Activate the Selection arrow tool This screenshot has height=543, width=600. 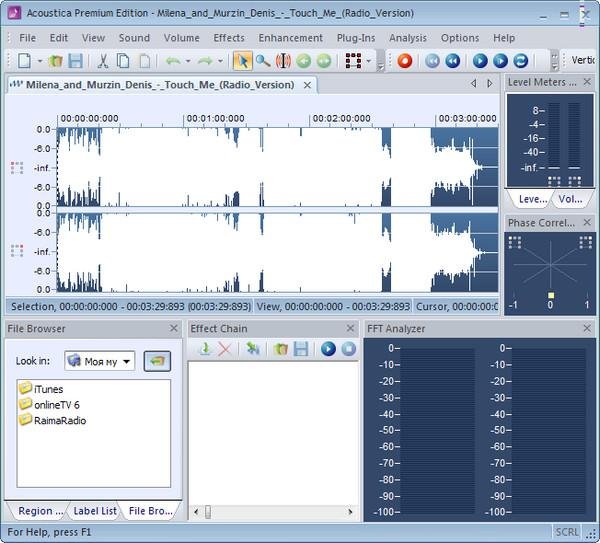pos(243,61)
